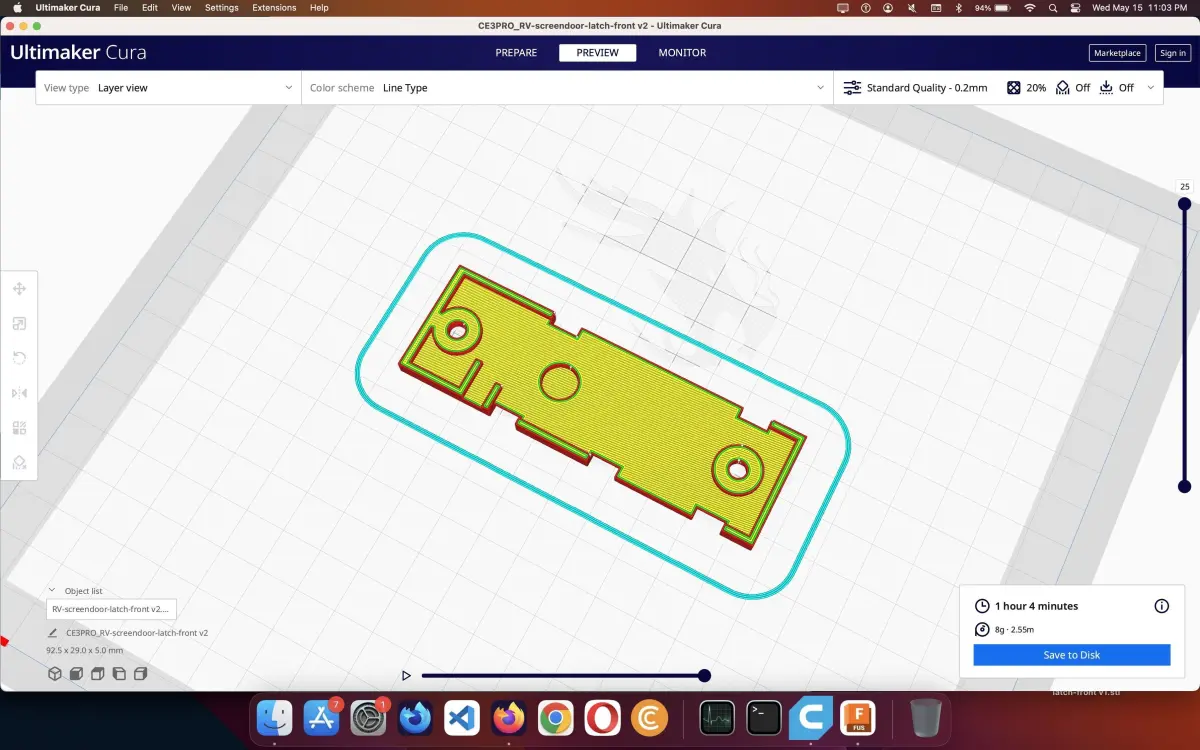
Task: Open Per Model Settings tool
Action: pos(19,428)
